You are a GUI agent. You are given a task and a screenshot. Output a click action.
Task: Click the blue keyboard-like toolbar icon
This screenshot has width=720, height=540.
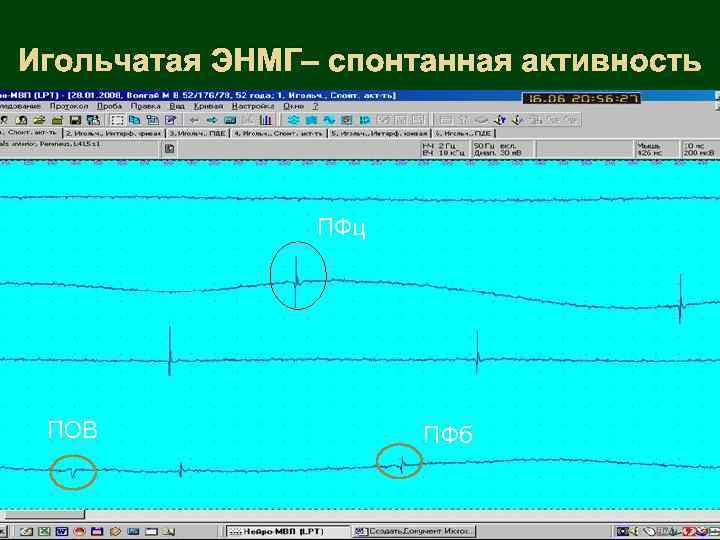click(x=230, y=120)
